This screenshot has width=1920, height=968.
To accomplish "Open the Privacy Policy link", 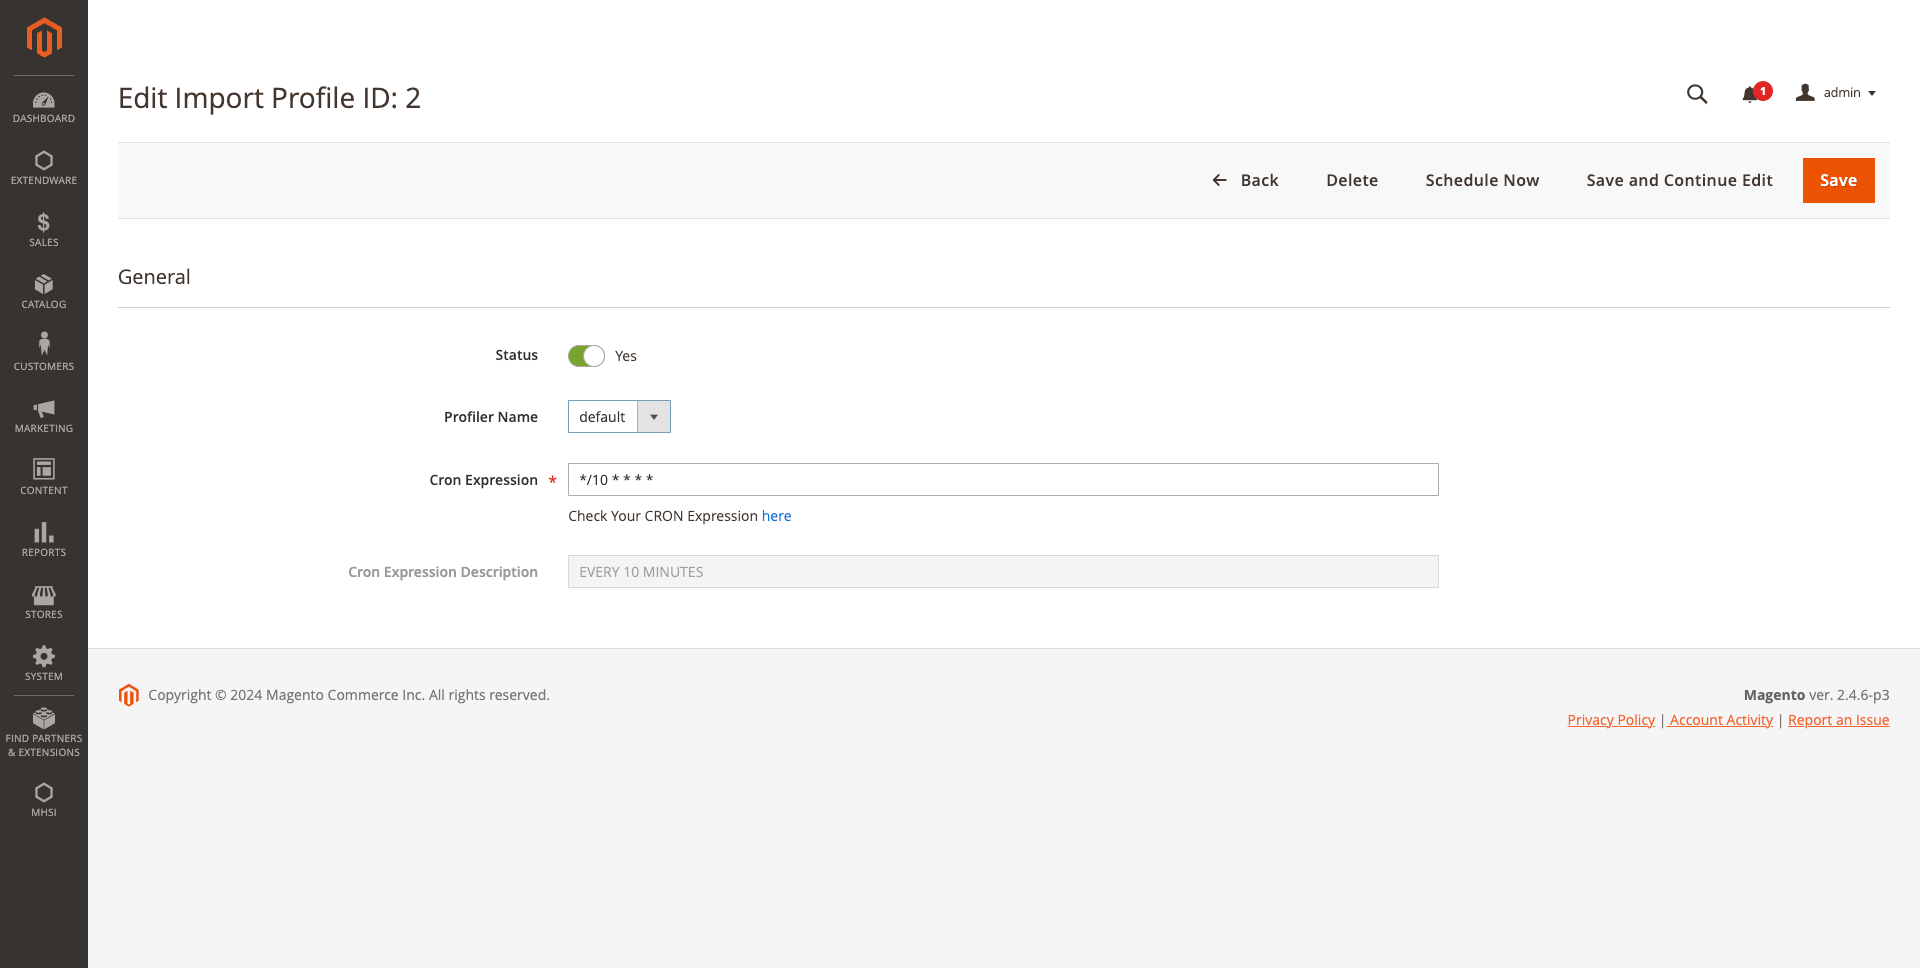I will [1611, 720].
